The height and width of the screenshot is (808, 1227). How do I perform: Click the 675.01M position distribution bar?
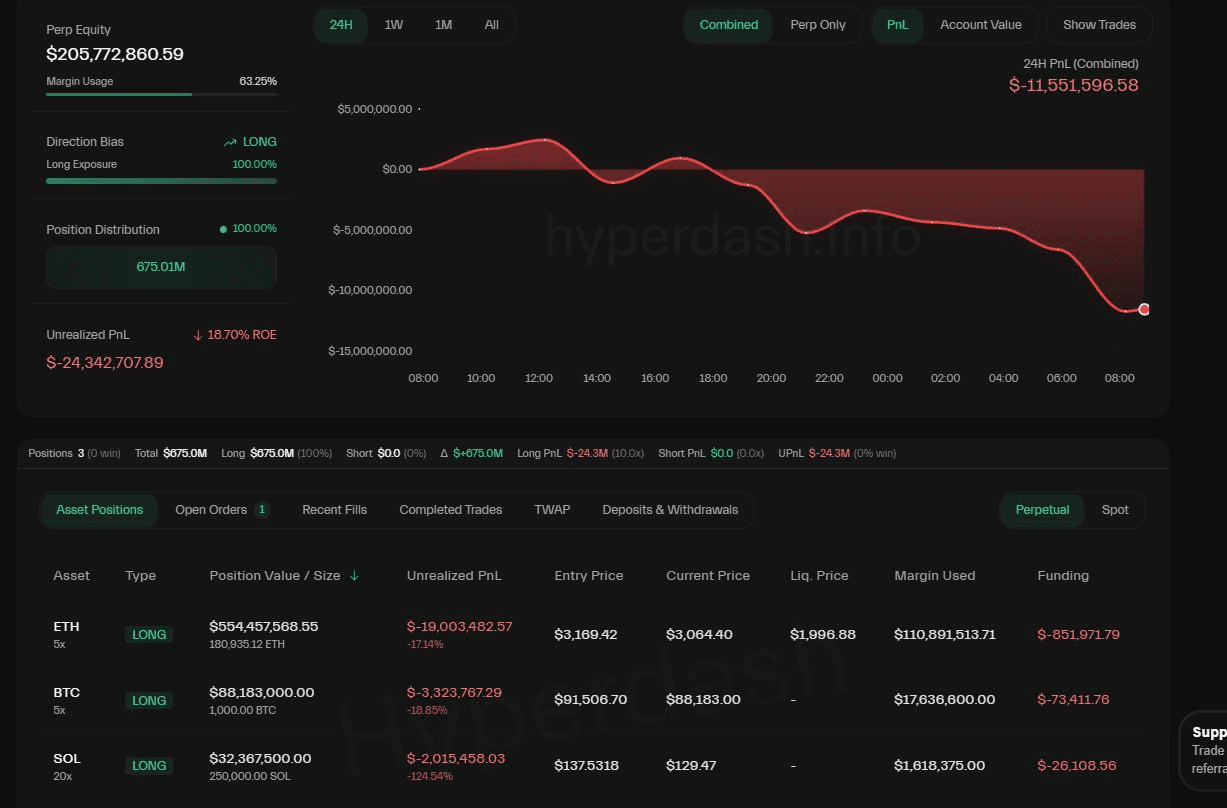click(161, 267)
